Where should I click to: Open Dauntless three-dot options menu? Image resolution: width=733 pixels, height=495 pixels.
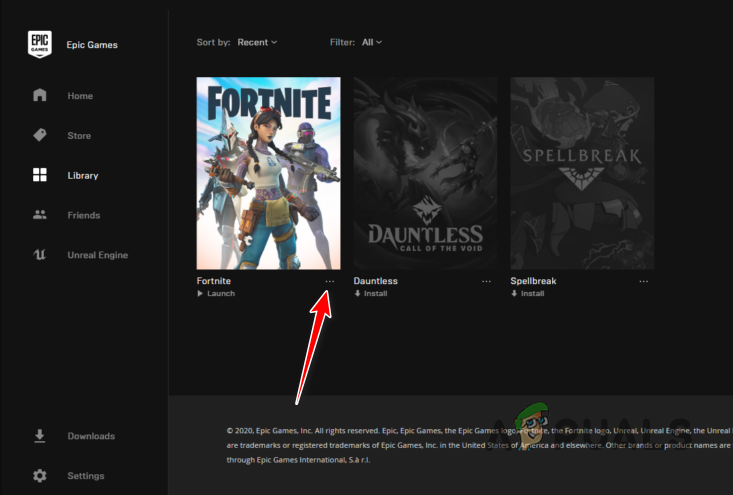click(x=486, y=281)
